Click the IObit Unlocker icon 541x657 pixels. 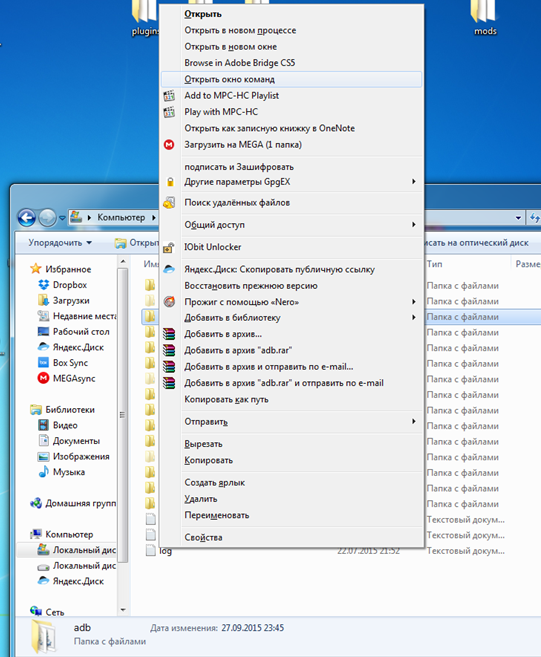[168, 247]
